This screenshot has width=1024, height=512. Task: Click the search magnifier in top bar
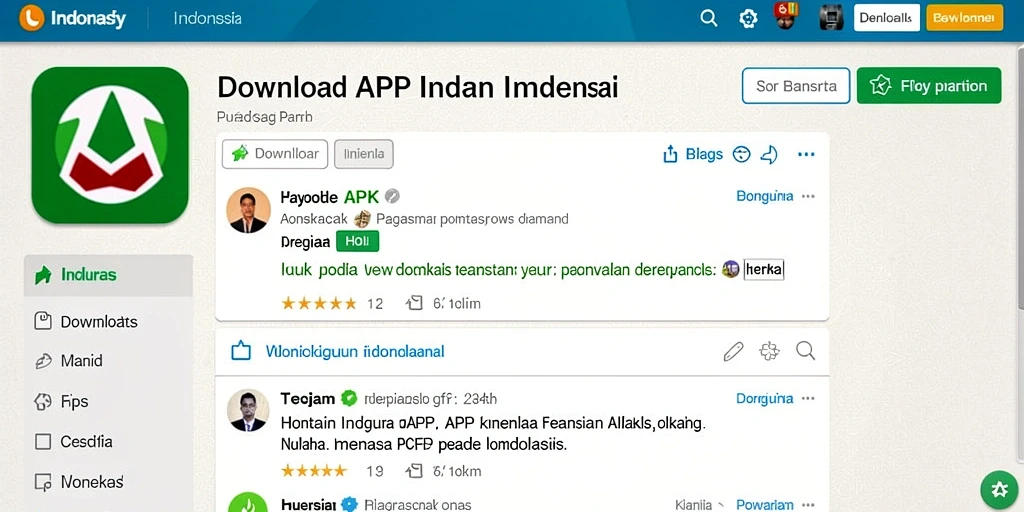[x=709, y=18]
